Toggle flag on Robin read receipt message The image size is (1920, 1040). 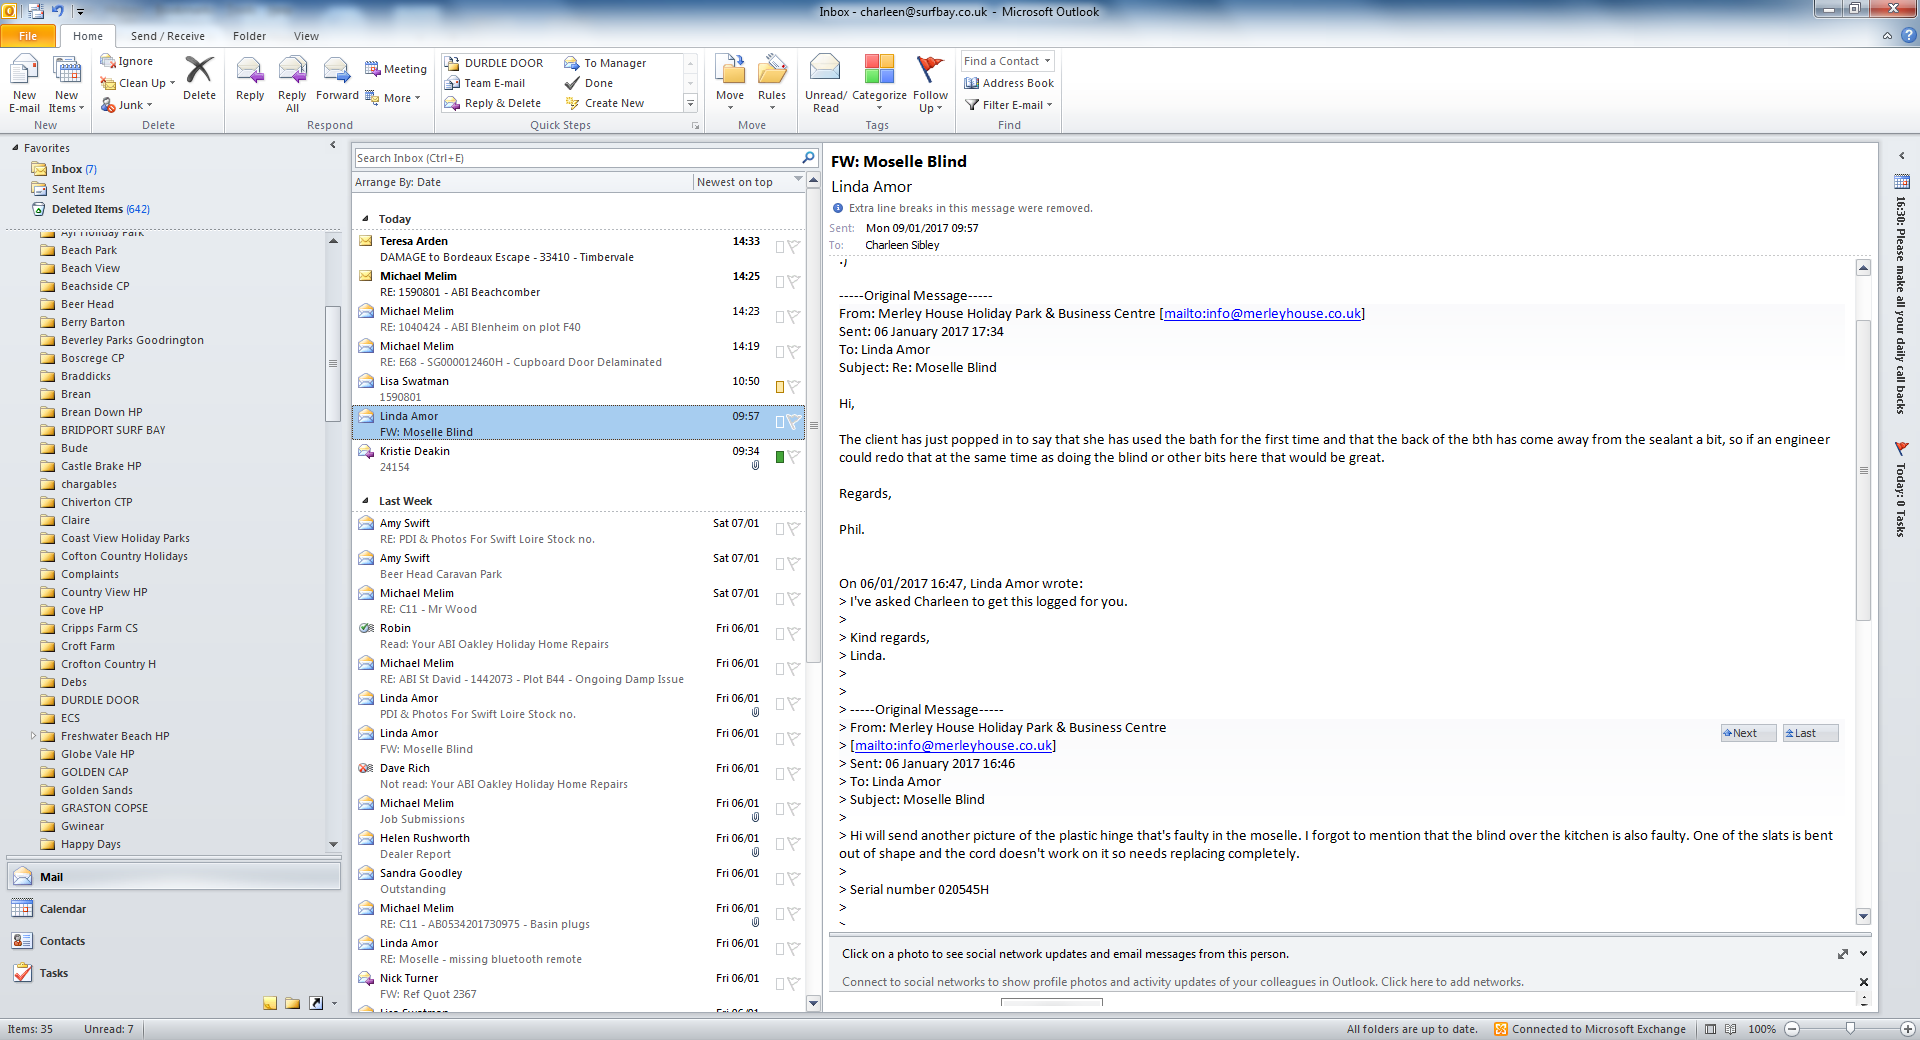(x=793, y=633)
